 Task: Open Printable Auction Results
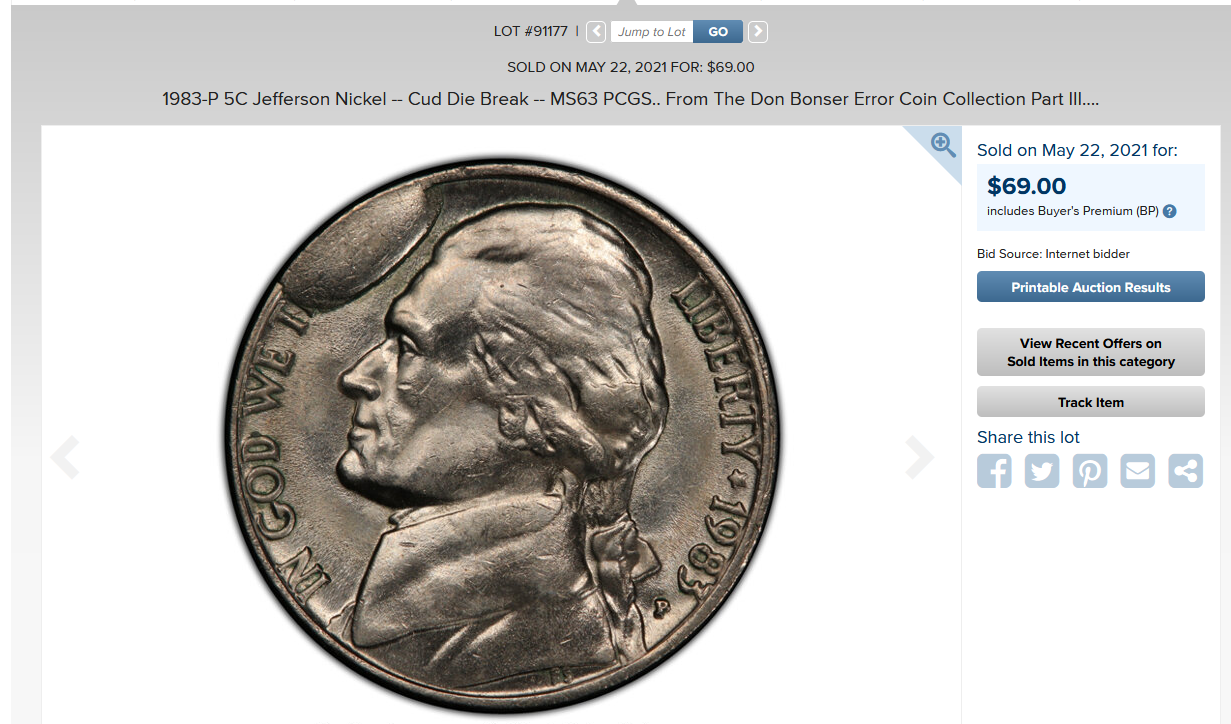point(1091,287)
